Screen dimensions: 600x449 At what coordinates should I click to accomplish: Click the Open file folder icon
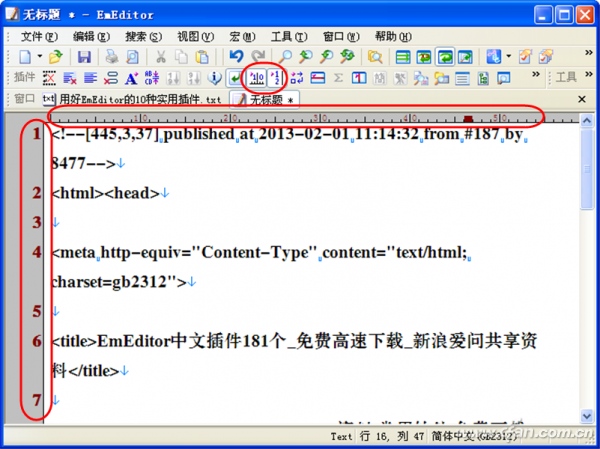click(x=55, y=57)
